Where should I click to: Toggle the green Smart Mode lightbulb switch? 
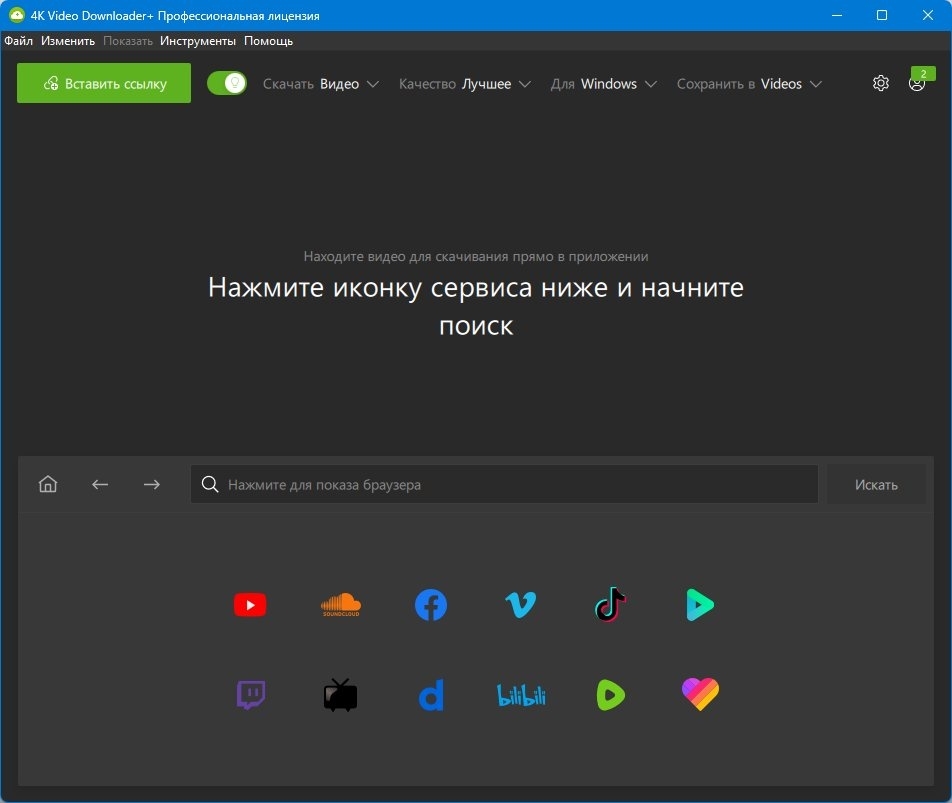(227, 83)
